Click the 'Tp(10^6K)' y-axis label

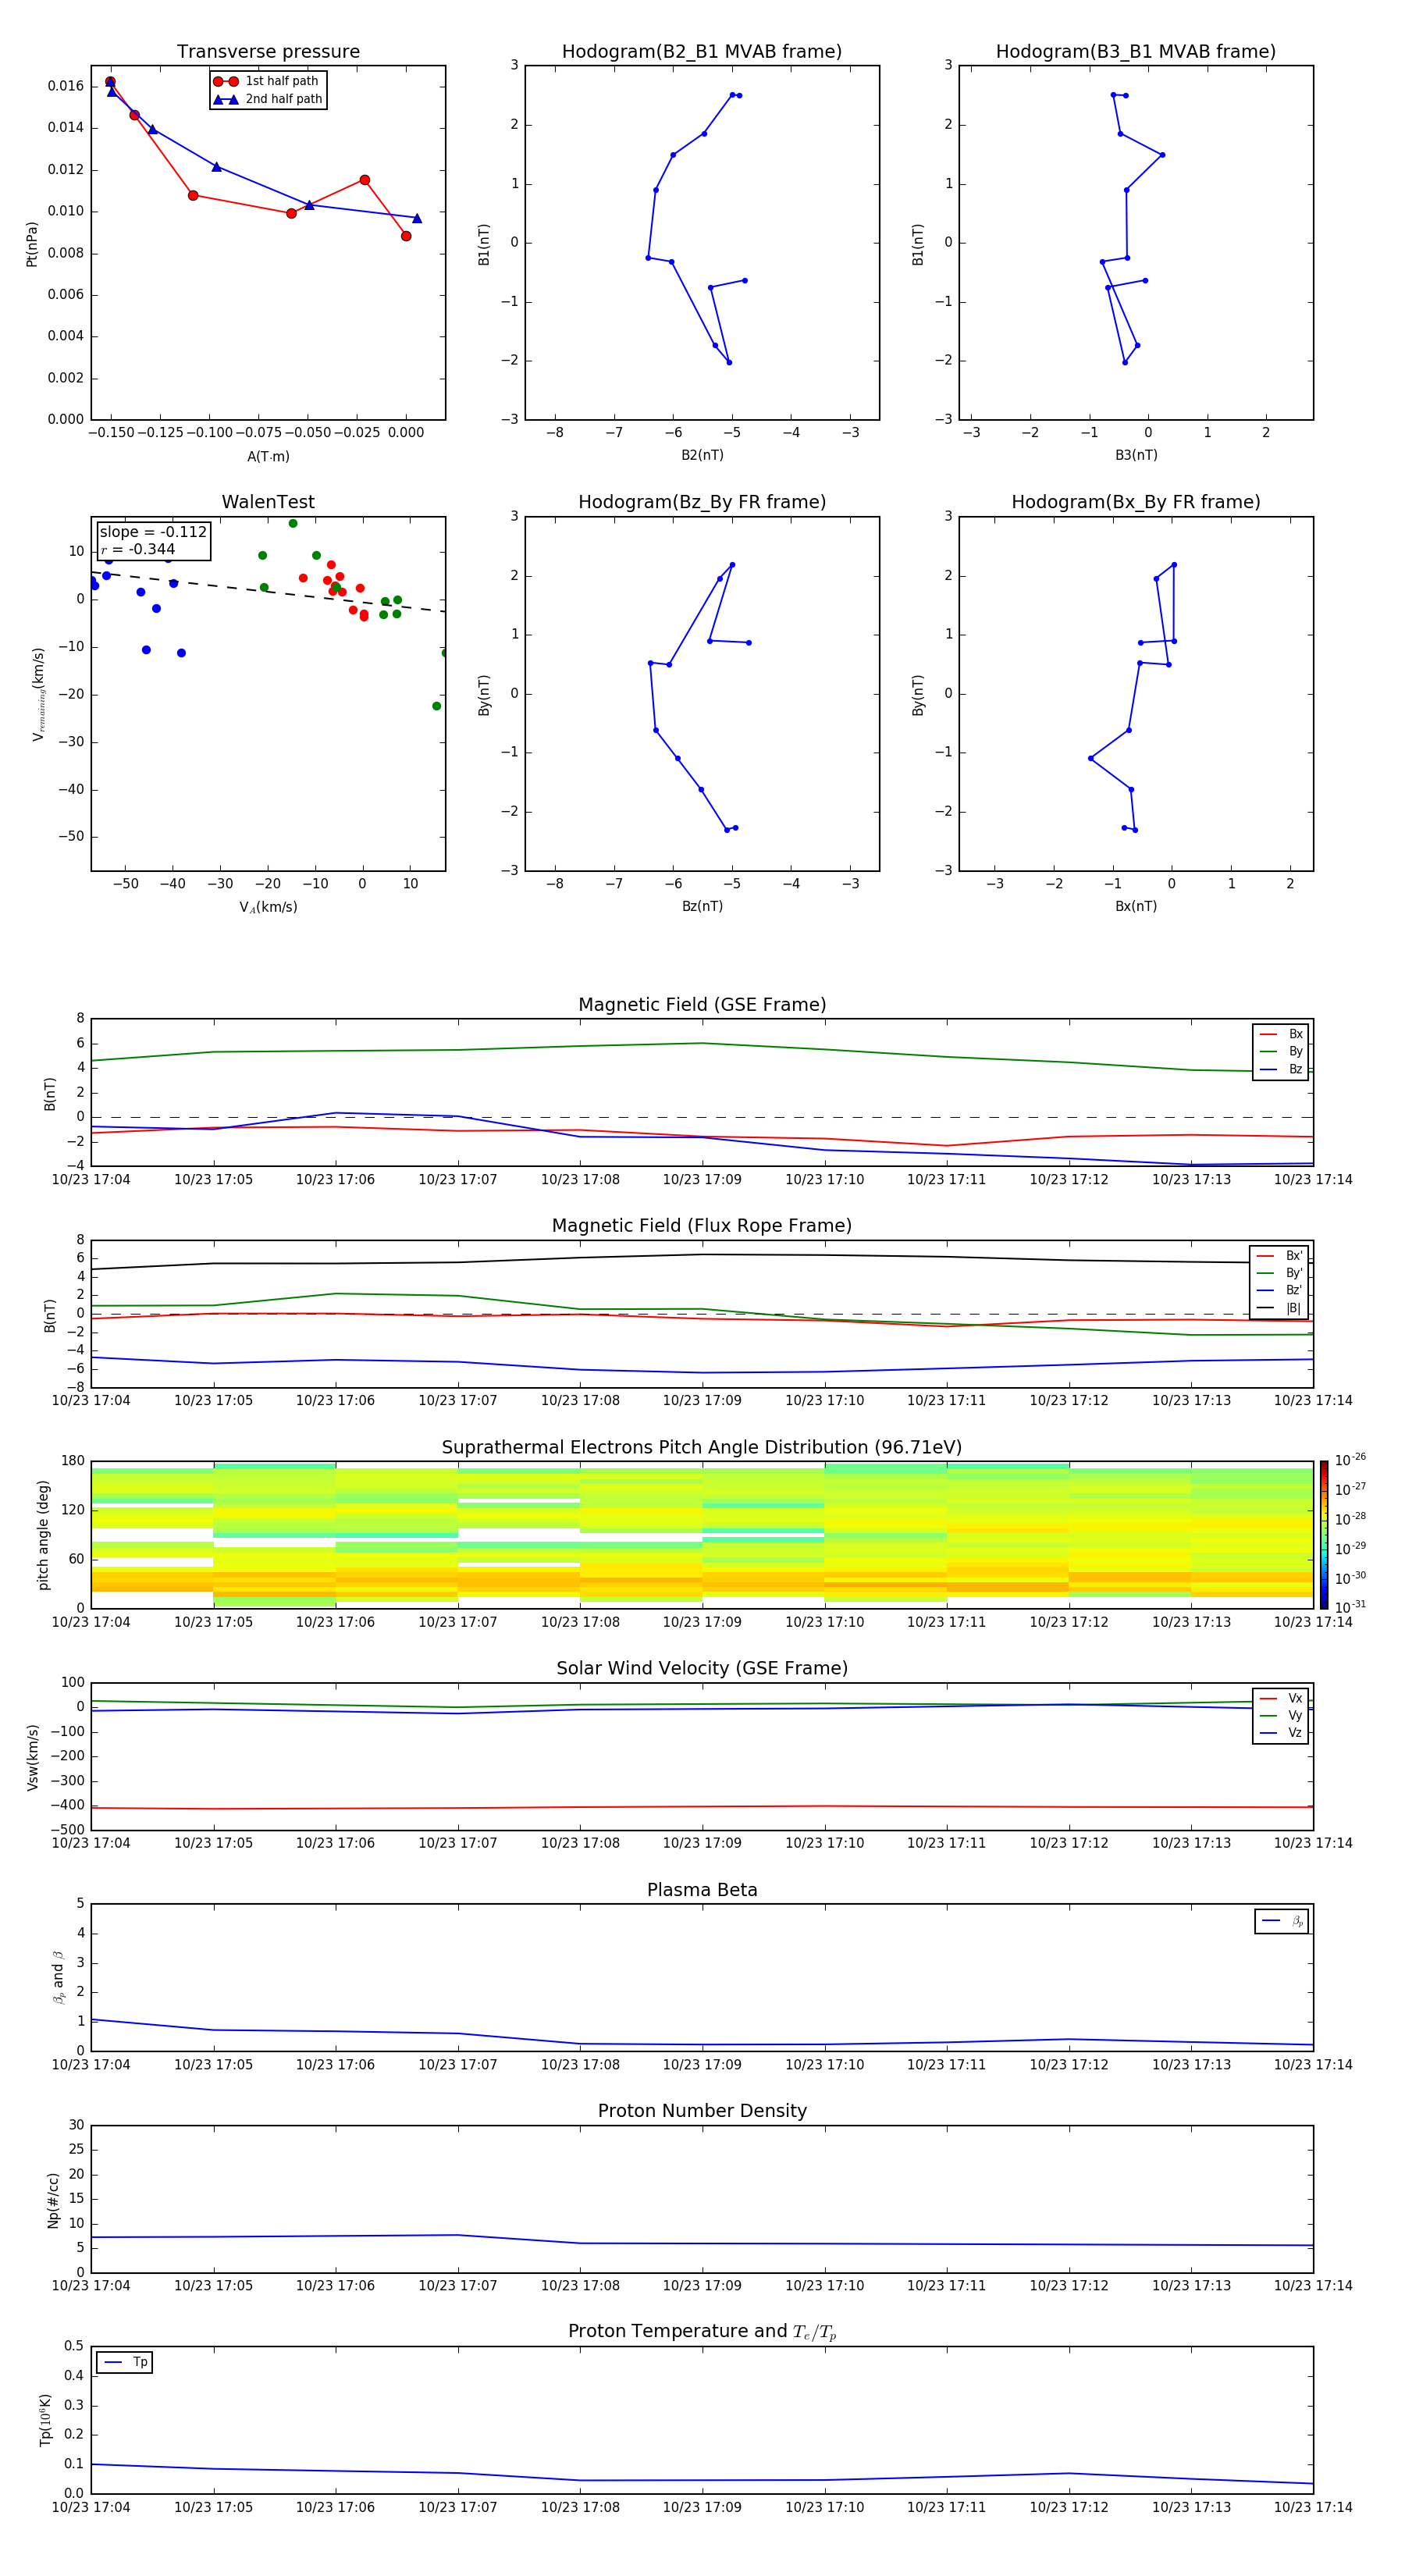(45, 2421)
